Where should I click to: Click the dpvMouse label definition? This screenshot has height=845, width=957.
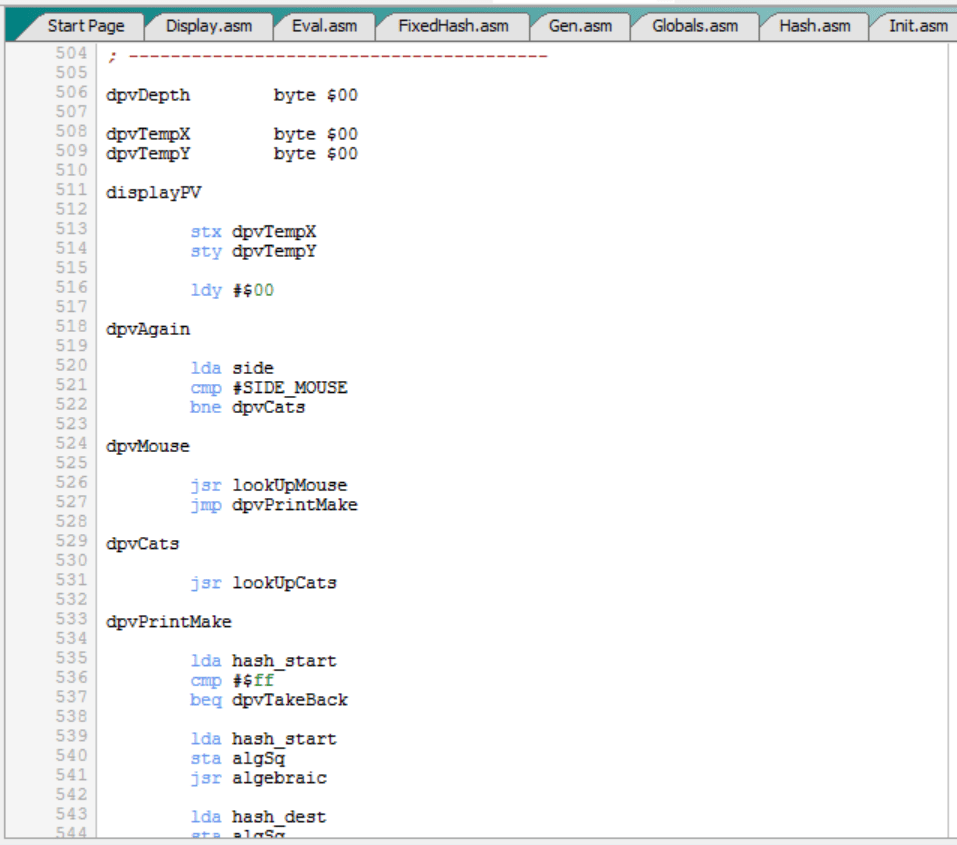[x=147, y=446]
